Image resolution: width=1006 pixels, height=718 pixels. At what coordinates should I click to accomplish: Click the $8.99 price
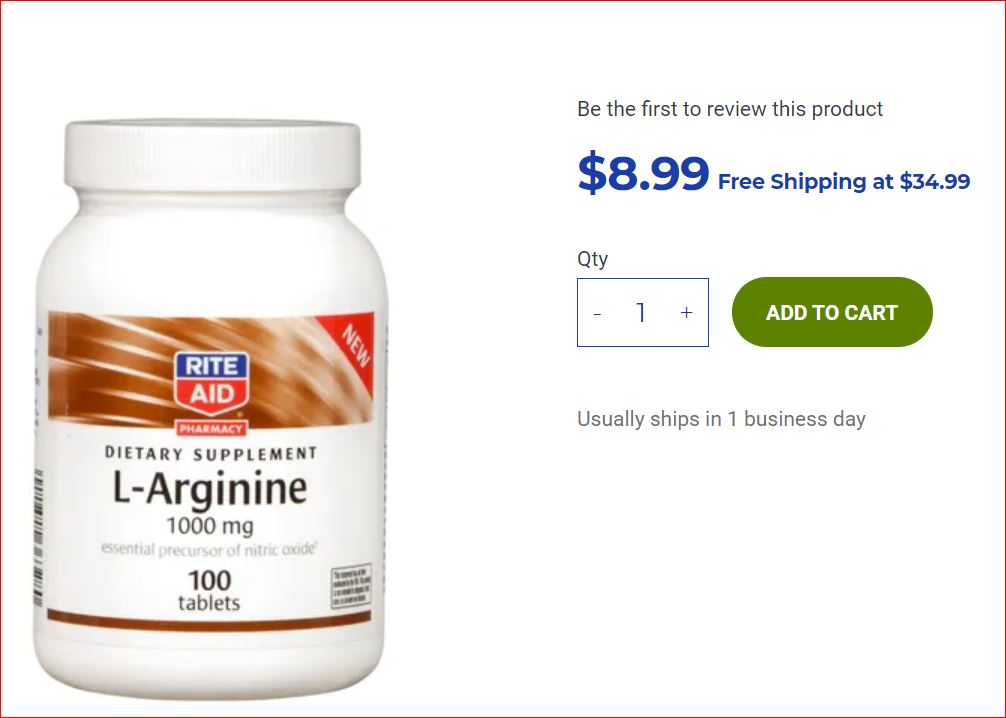coord(644,173)
